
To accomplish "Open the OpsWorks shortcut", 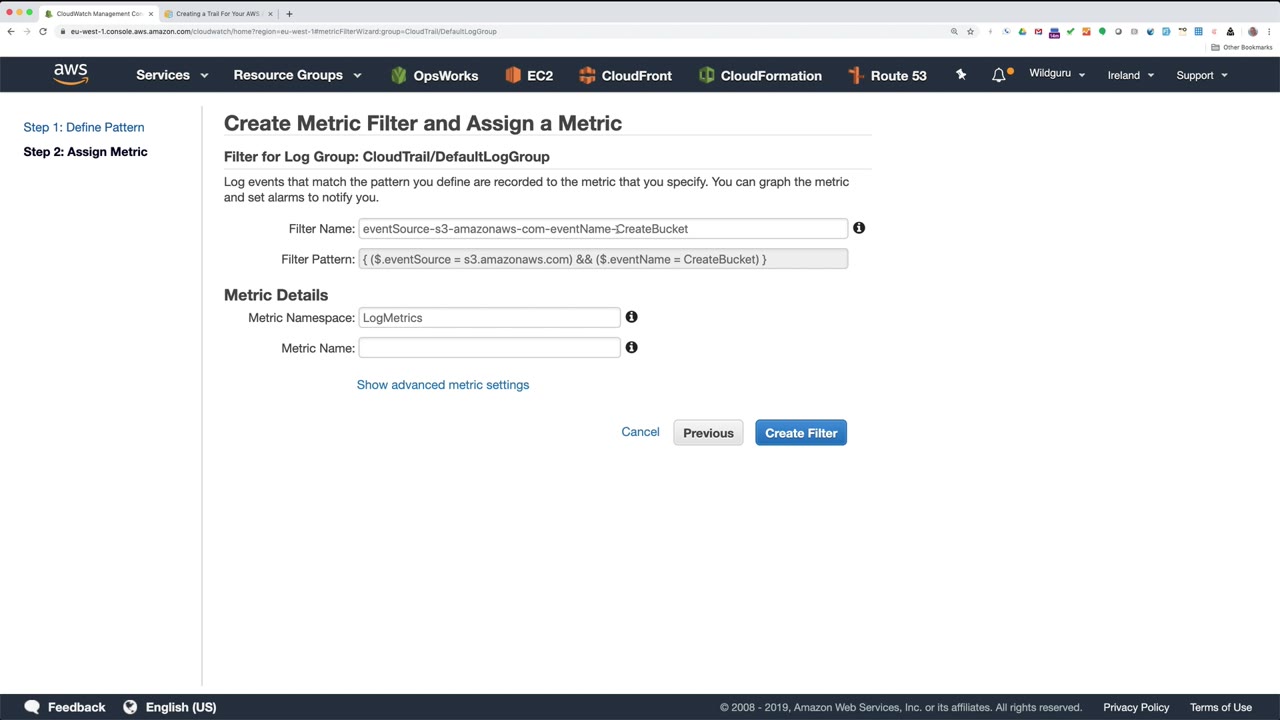I will tap(434, 75).
